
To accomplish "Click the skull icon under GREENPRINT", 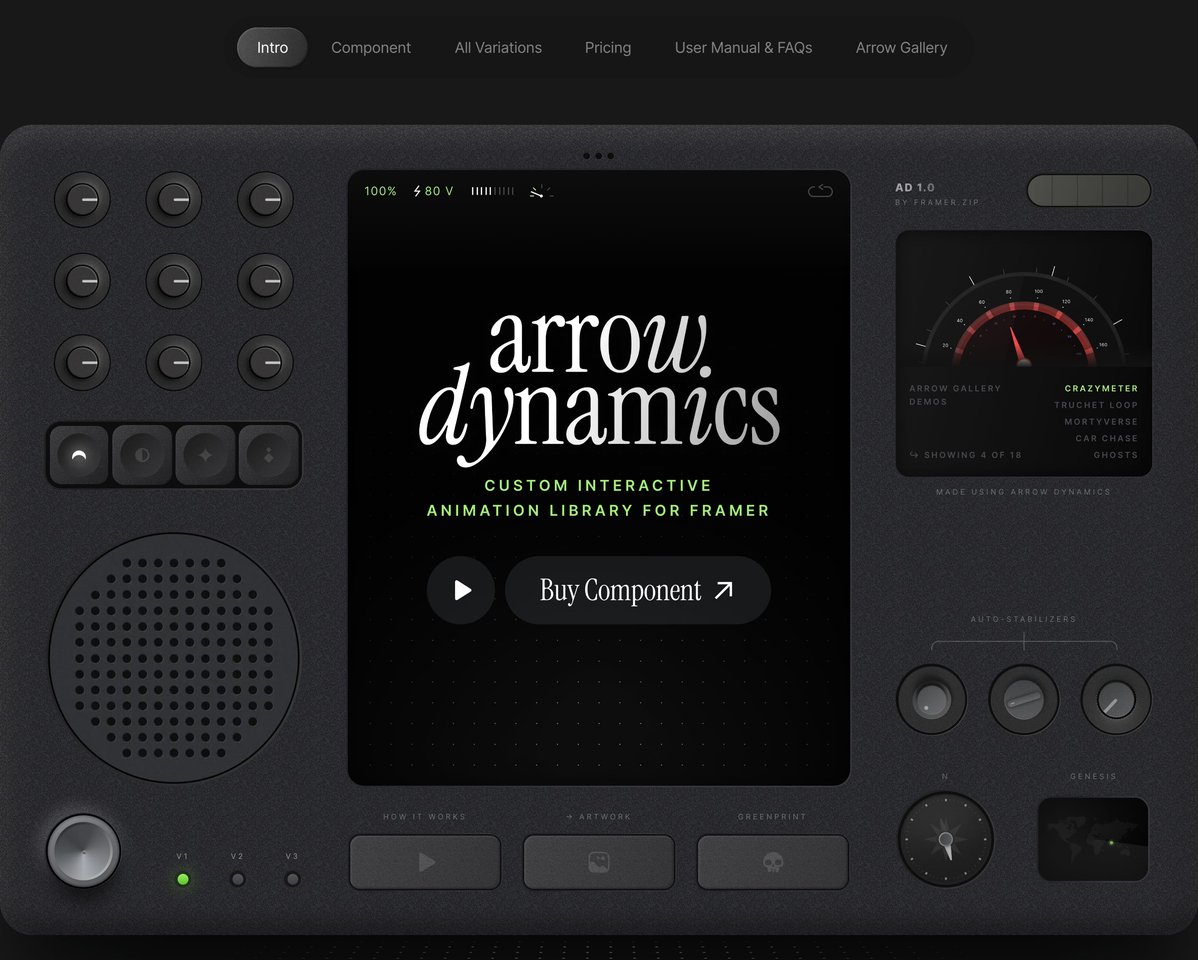I will pyautogui.click(x=772, y=861).
